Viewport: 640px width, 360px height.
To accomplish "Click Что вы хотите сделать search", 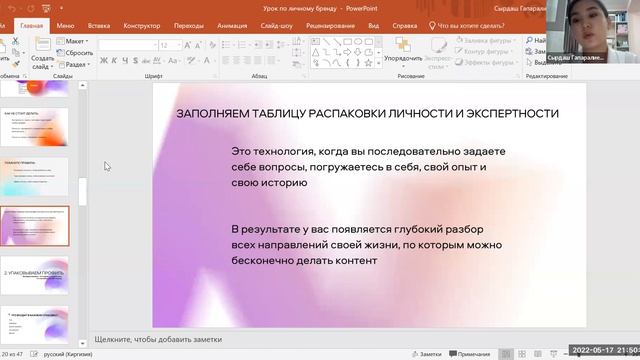I will (467, 26).
